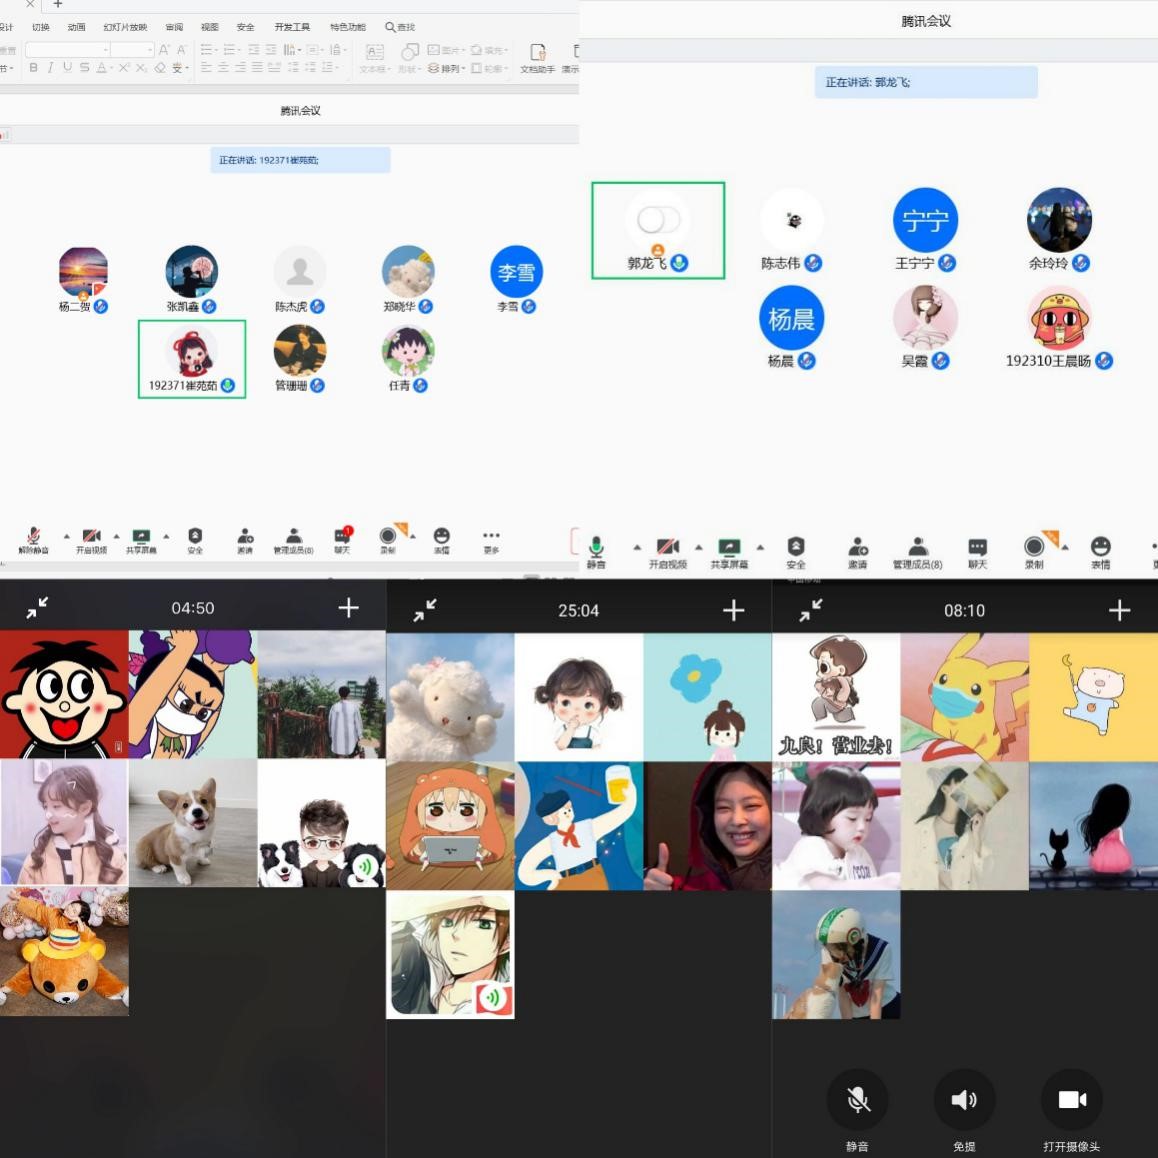Click the Record button in right meeting

[x=1034, y=547]
